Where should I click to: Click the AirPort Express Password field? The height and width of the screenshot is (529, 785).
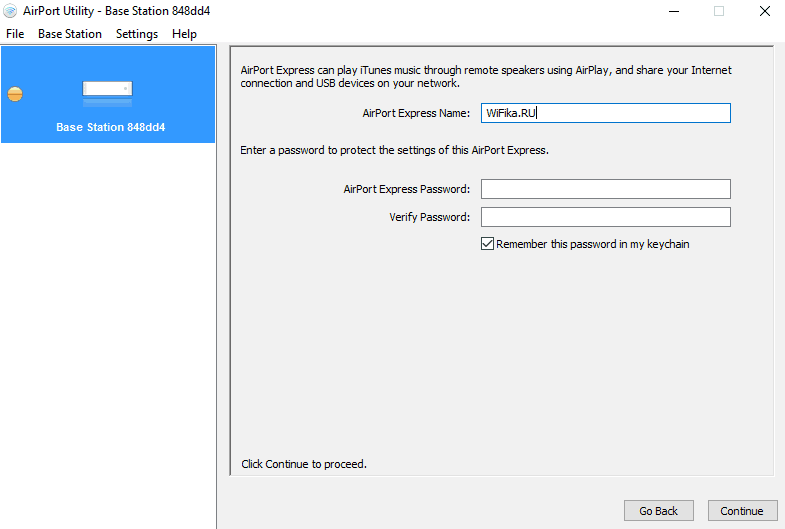(606, 189)
